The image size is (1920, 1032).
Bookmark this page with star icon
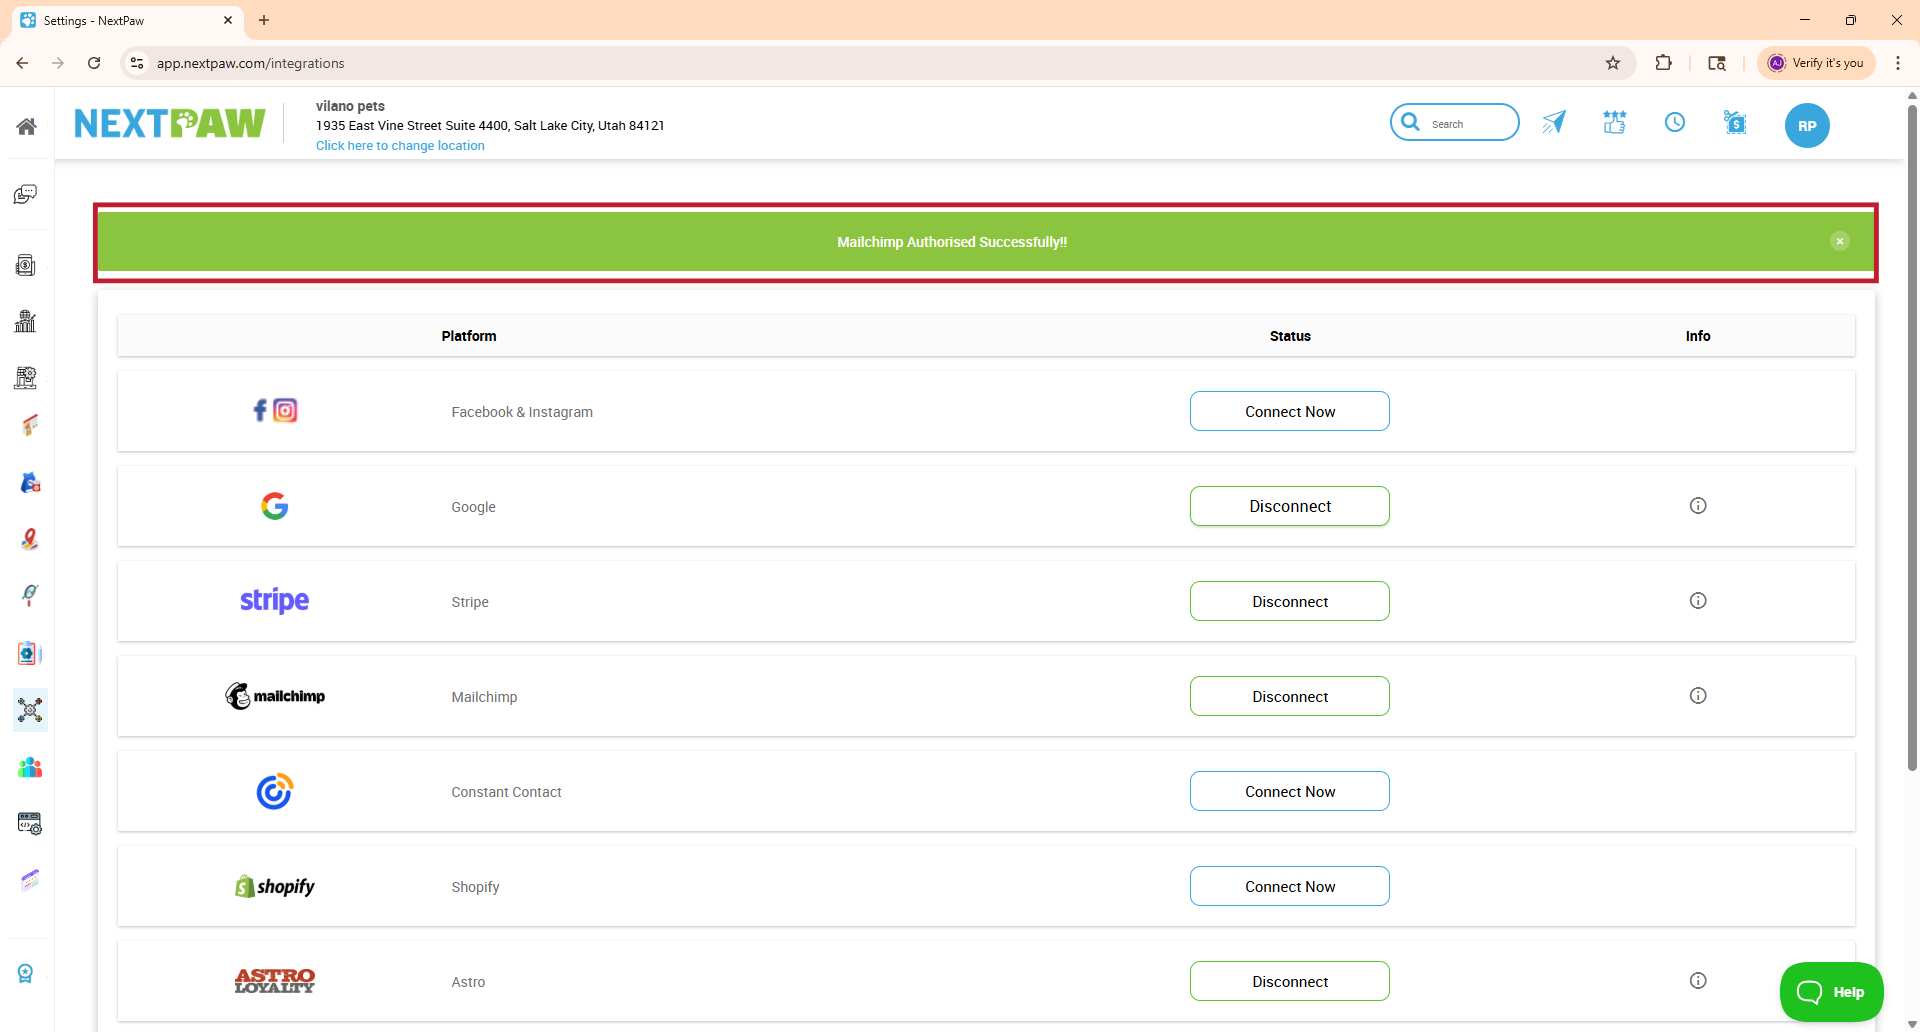tap(1613, 63)
